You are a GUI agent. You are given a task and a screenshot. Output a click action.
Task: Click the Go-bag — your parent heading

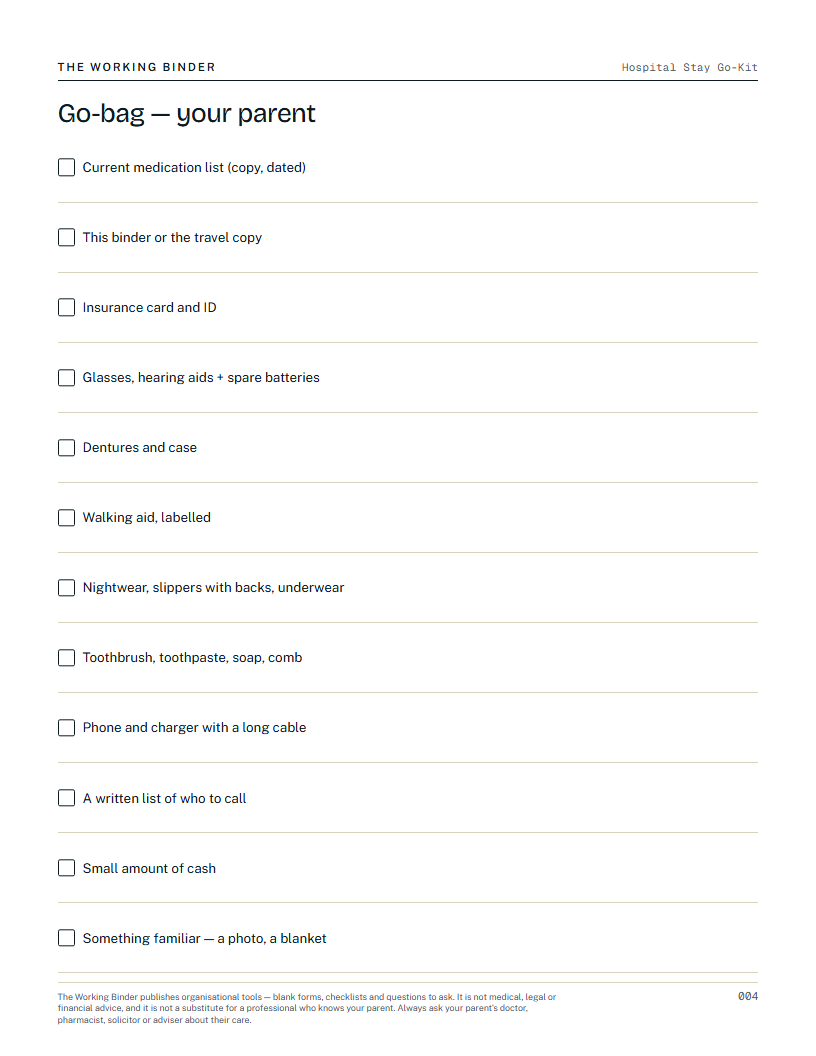tap(186, 113)
